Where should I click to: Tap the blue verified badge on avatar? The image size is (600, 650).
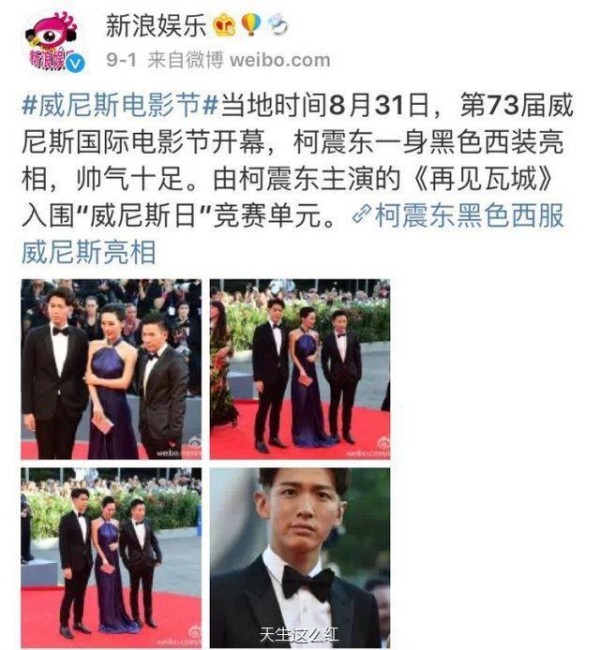(76, 63)
